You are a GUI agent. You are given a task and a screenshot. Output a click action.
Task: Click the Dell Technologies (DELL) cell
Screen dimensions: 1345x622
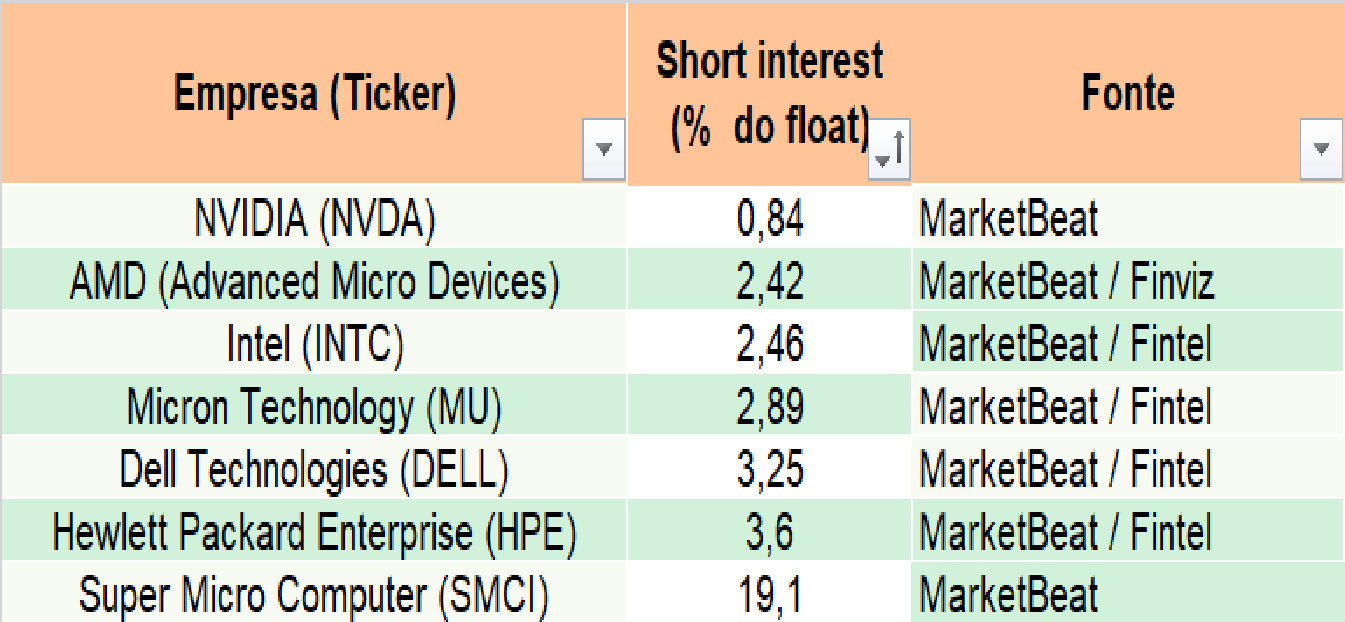pos(314,470)
